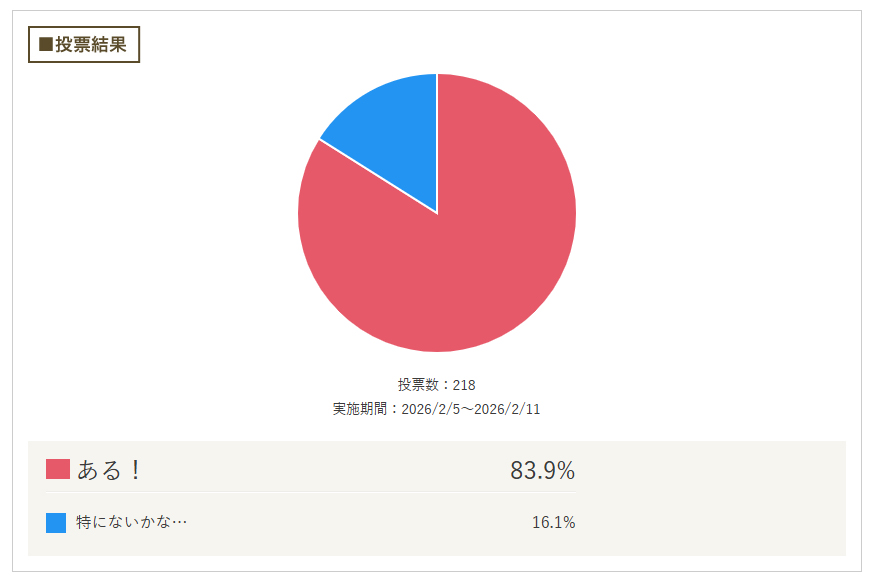This screenshot has width=880, height=583.
Task: Click the start date 2026/2/5
Action: 430,409
